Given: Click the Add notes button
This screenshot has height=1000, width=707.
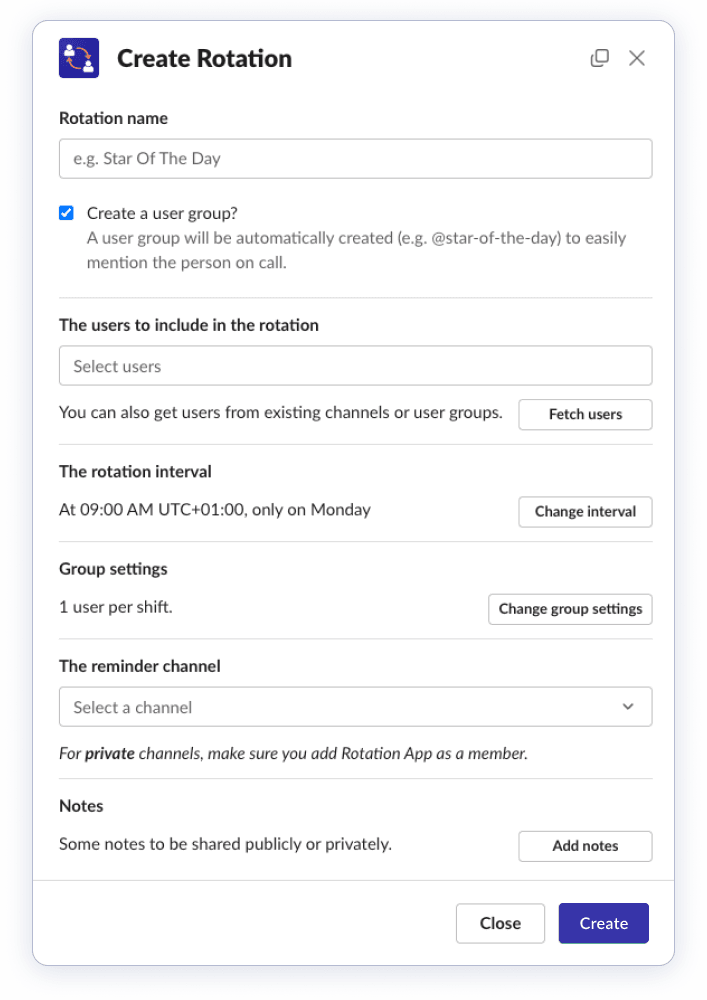Looking at the screenshot, I should pos(585,846).
